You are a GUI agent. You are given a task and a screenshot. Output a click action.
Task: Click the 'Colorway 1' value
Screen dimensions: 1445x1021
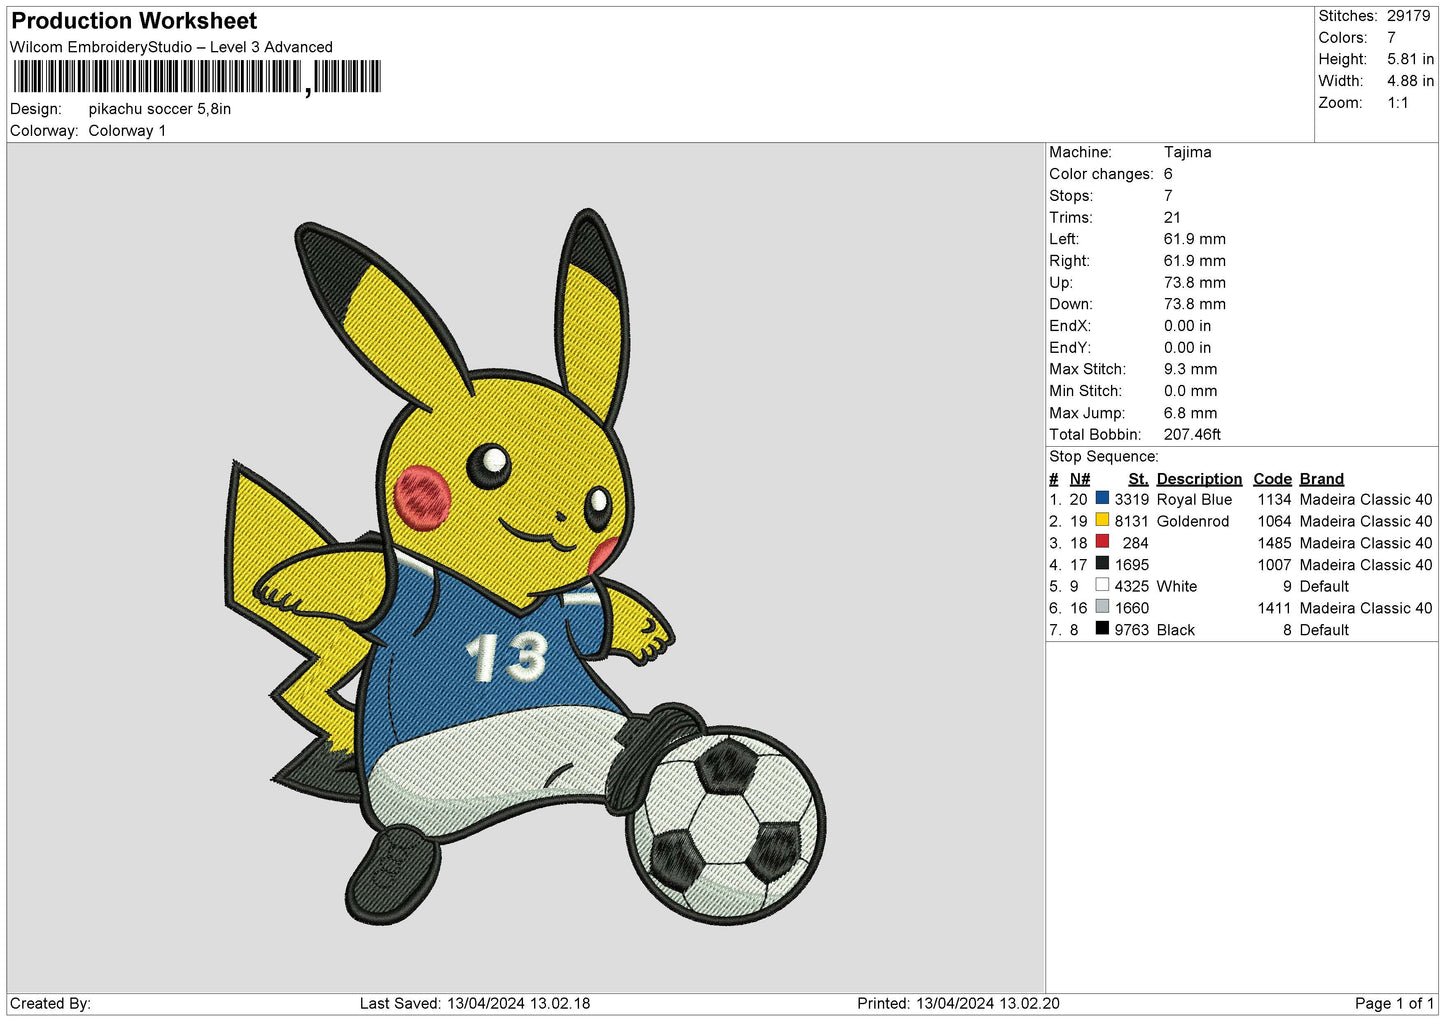[x=127, y=131]
